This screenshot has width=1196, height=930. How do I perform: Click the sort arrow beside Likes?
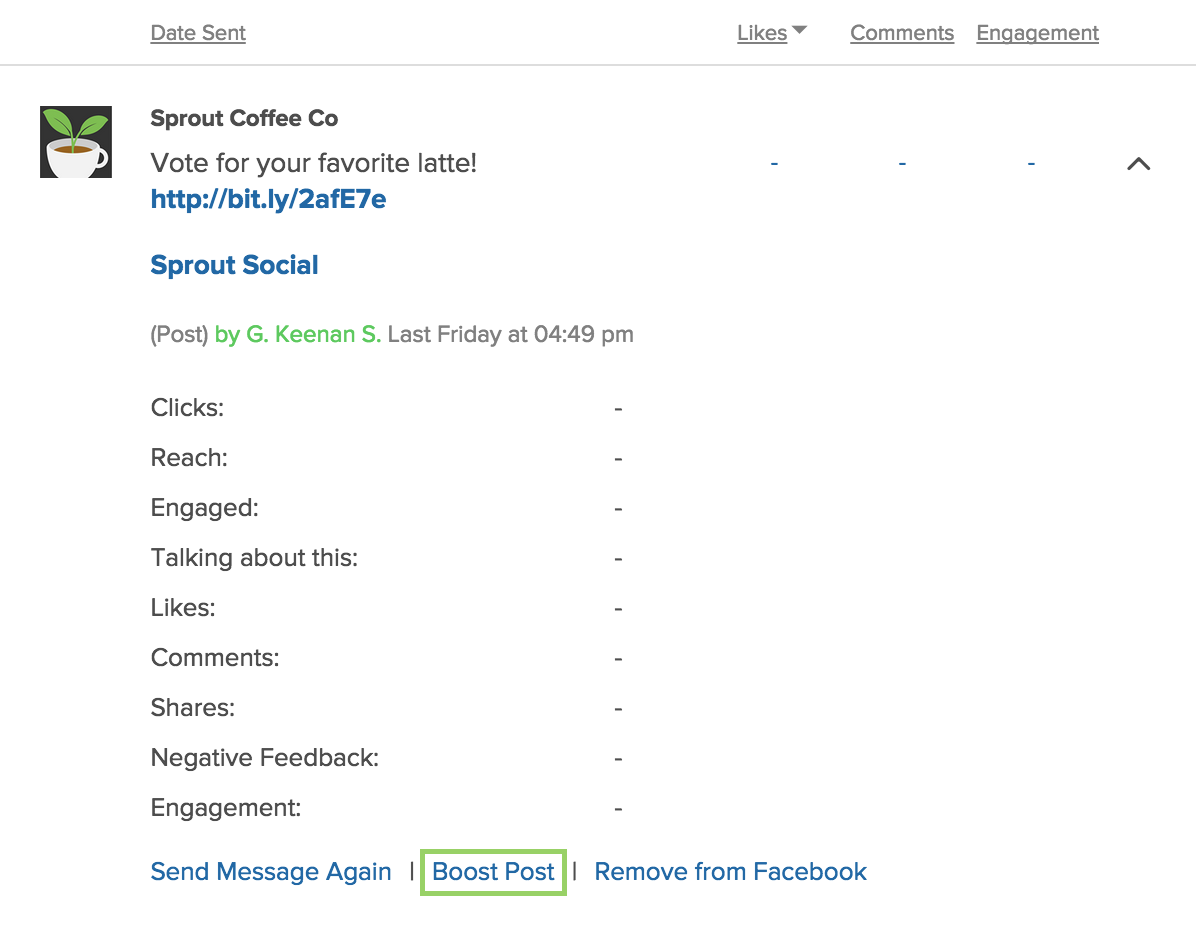point(799,31)
